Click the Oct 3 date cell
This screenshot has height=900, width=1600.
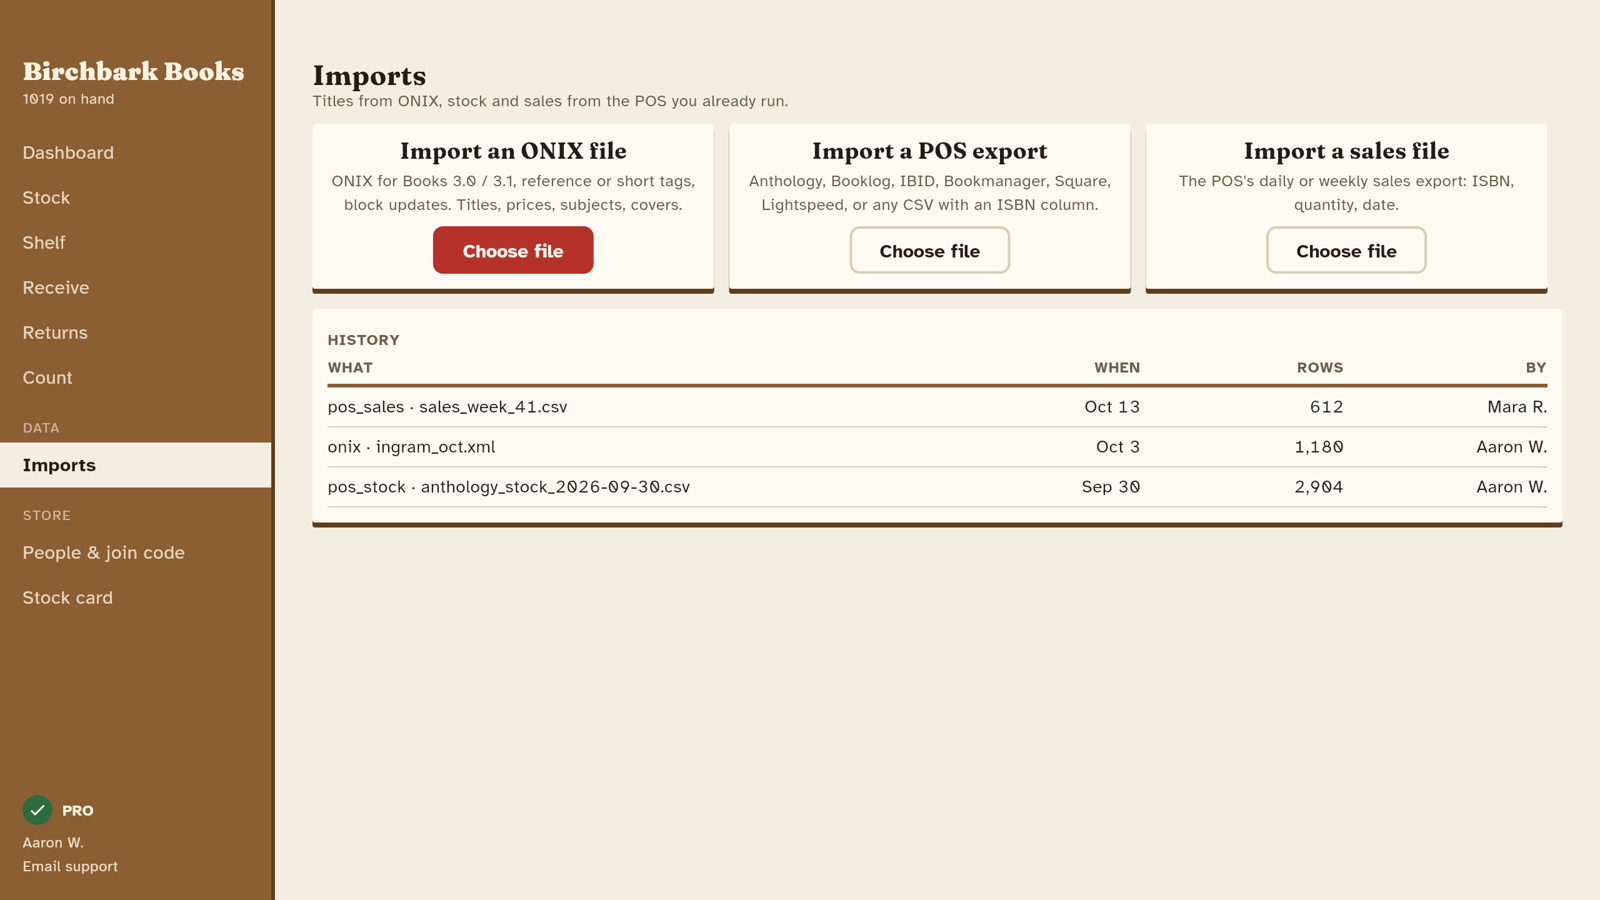click(1118, 447)
